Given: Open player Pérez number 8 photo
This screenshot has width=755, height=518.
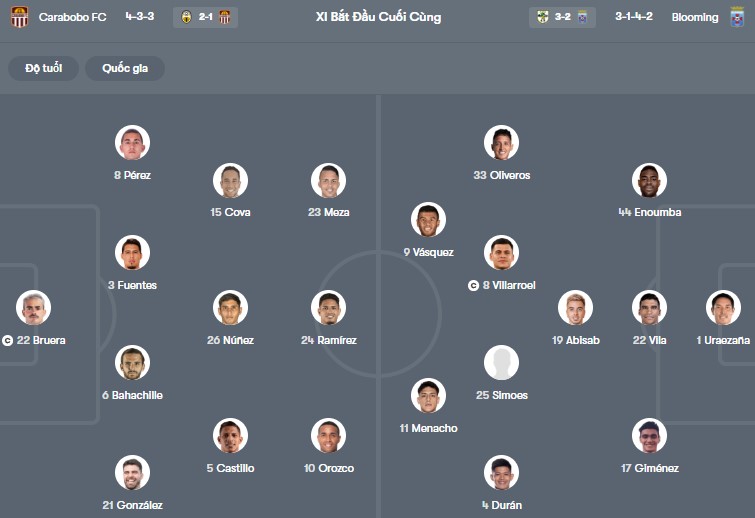Looking at the screenshot, I should pyautogui.click(x=132, y=143).
